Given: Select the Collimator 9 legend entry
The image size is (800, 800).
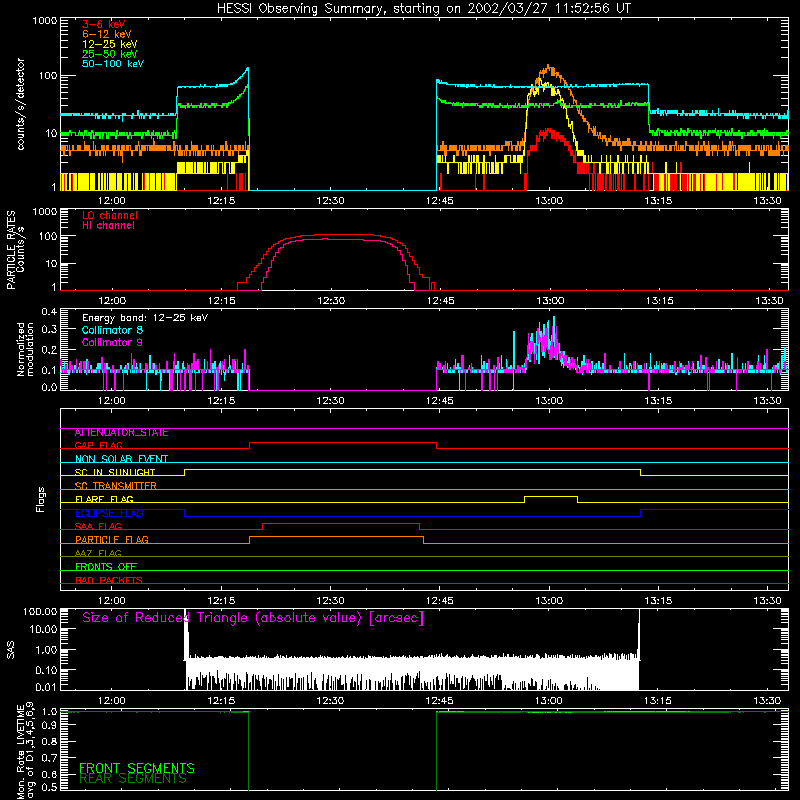Looking at the screenshot, I should 112,342.
